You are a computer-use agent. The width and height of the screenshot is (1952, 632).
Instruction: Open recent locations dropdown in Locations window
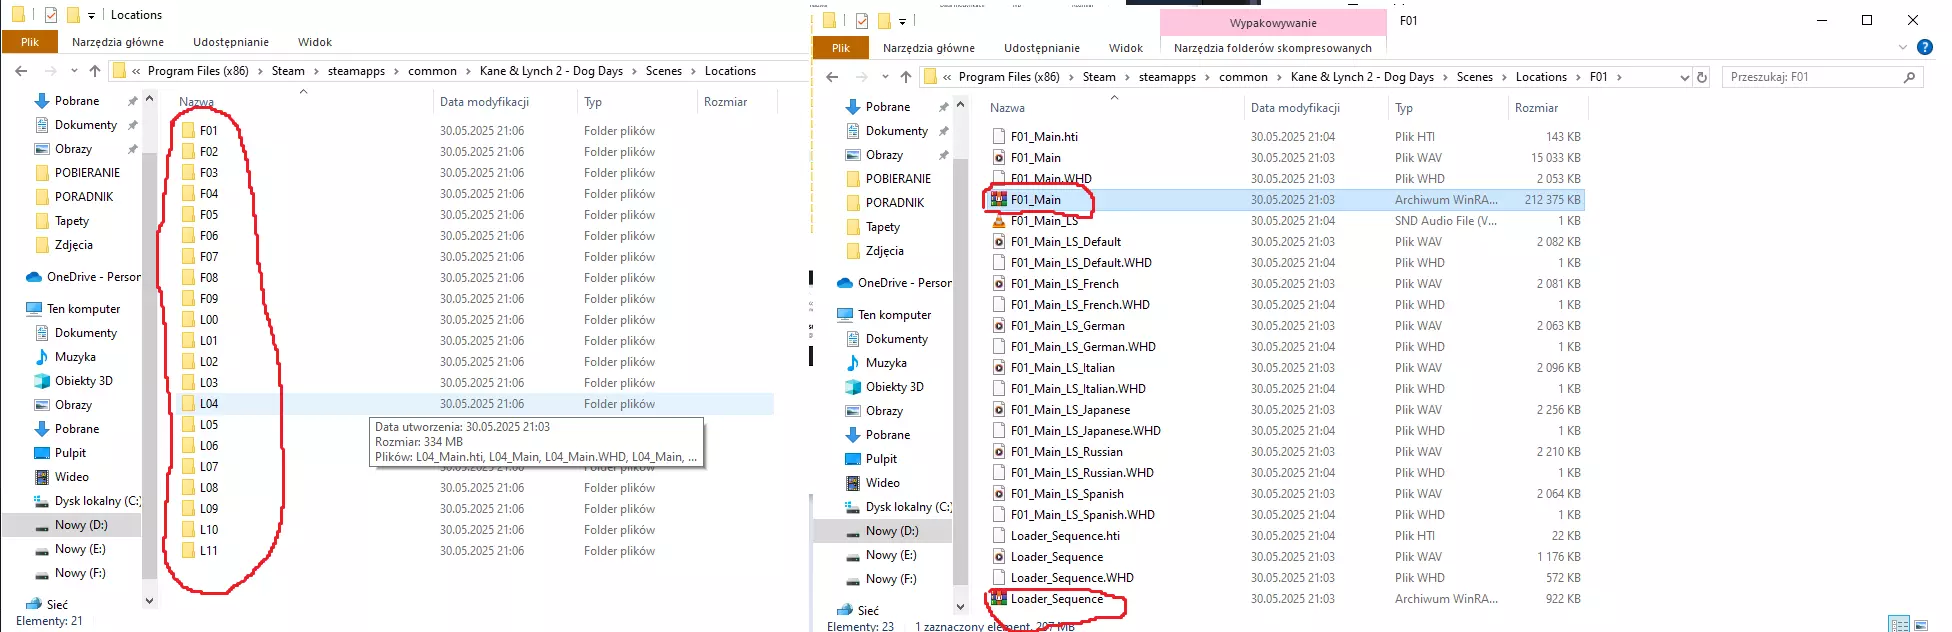74,71
